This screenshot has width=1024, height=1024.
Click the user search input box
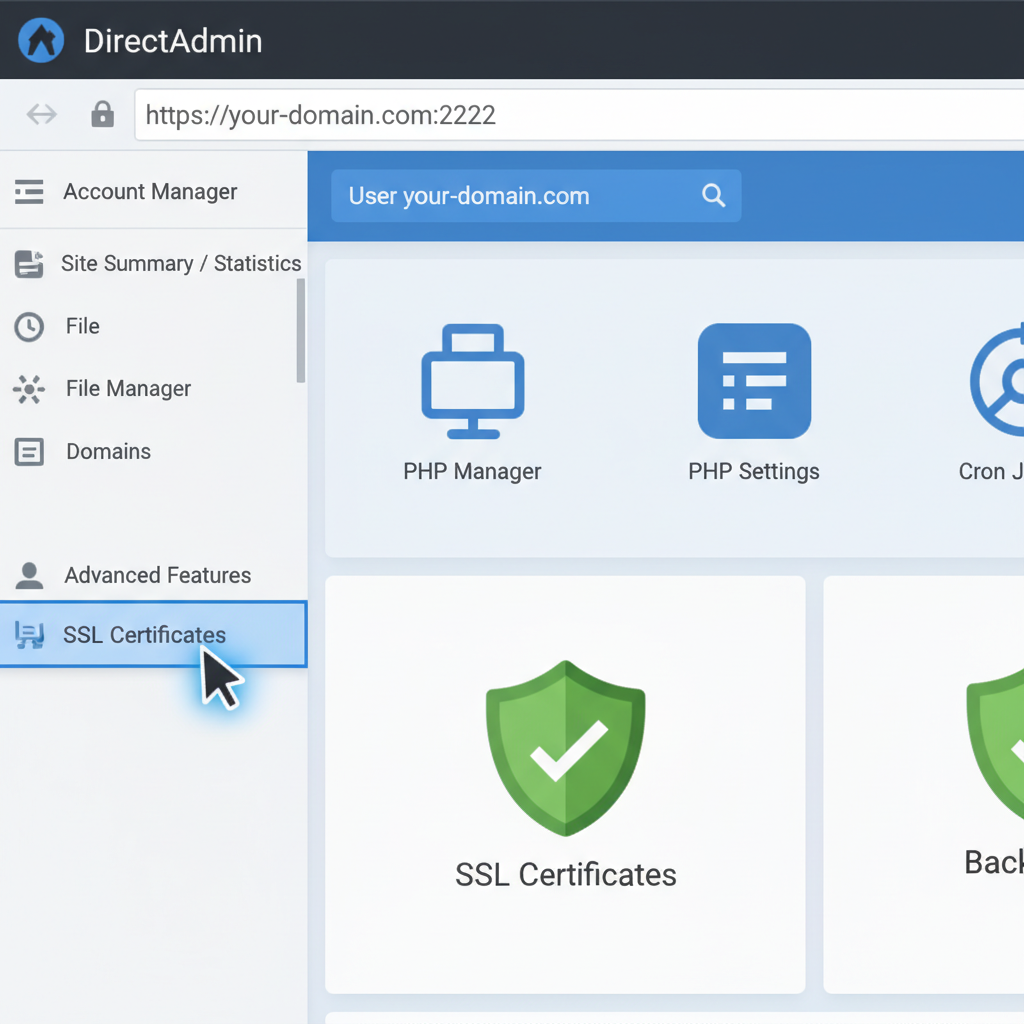point(515,196)
